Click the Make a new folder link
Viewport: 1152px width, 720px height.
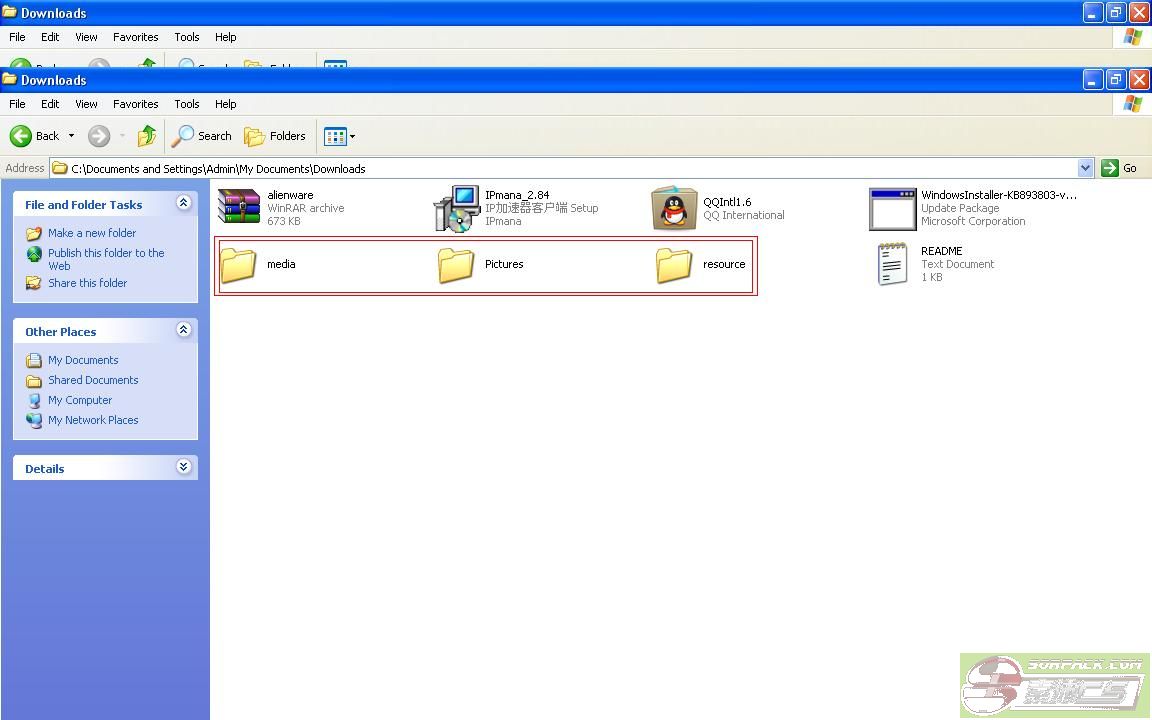(92, 233)
